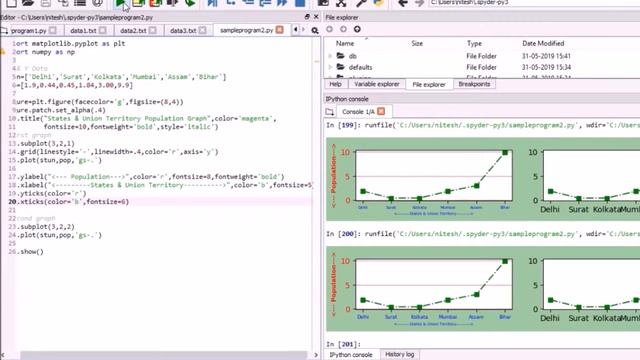
Task: Sort files by Date Modified column header
Action: click(x=543, y=43)
